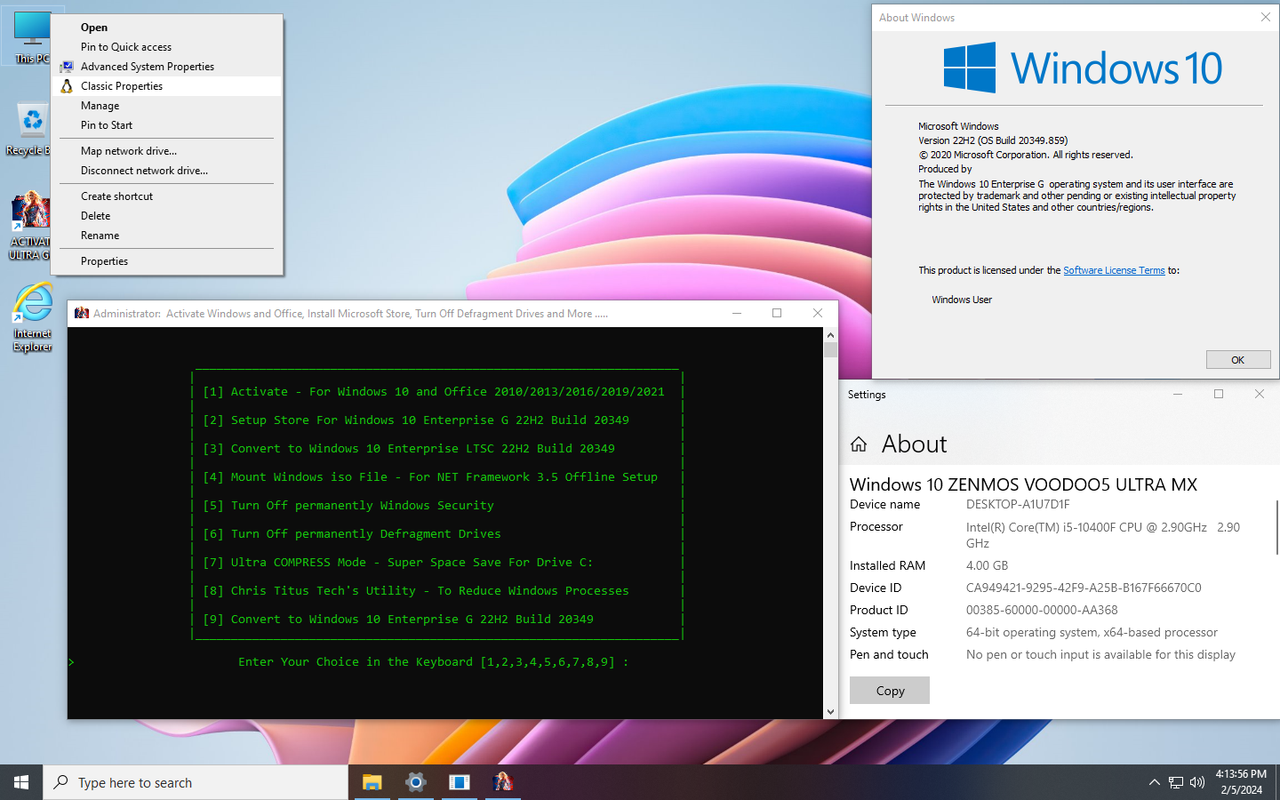Click the Device name value DESKTOP-A1U7D1F
The image size is (1280, 800).
coord(1018,505)
